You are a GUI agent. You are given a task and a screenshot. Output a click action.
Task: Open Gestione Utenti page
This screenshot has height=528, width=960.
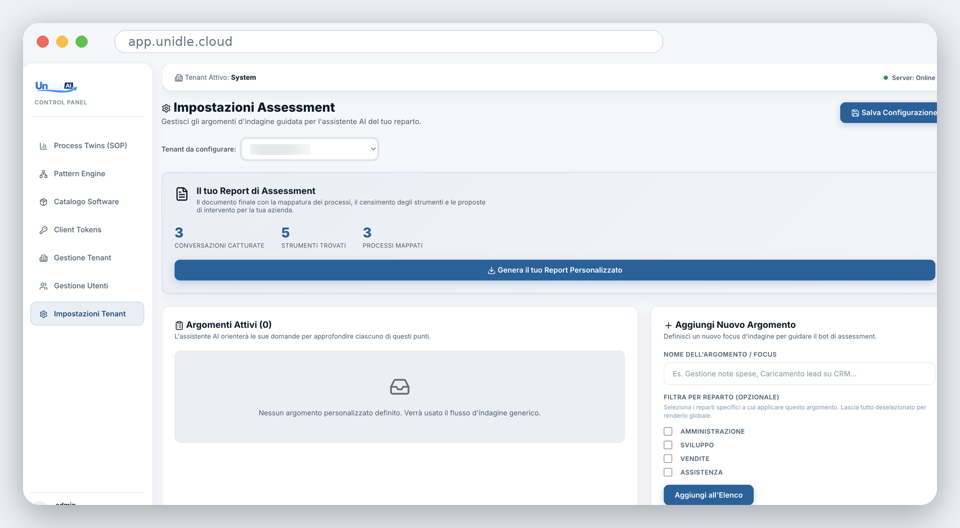coord(87,286)
